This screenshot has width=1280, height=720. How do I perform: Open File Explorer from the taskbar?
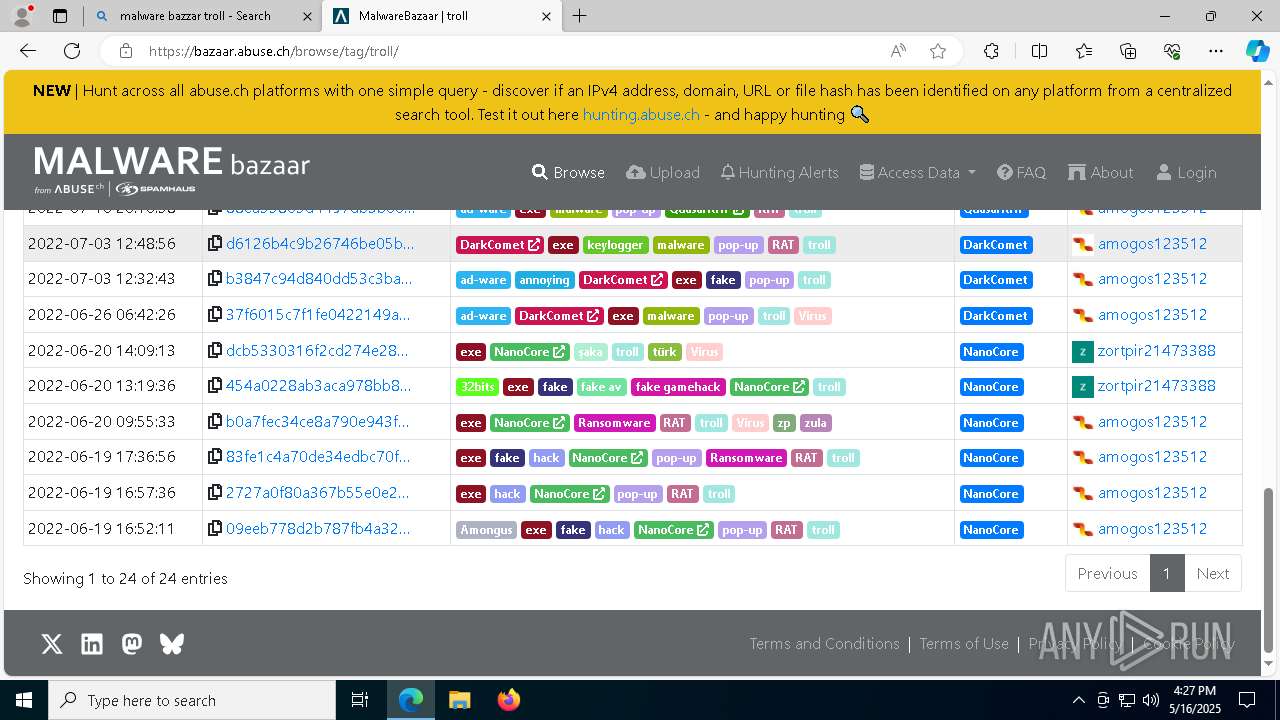pyautogui.click(x=459, y=700)
